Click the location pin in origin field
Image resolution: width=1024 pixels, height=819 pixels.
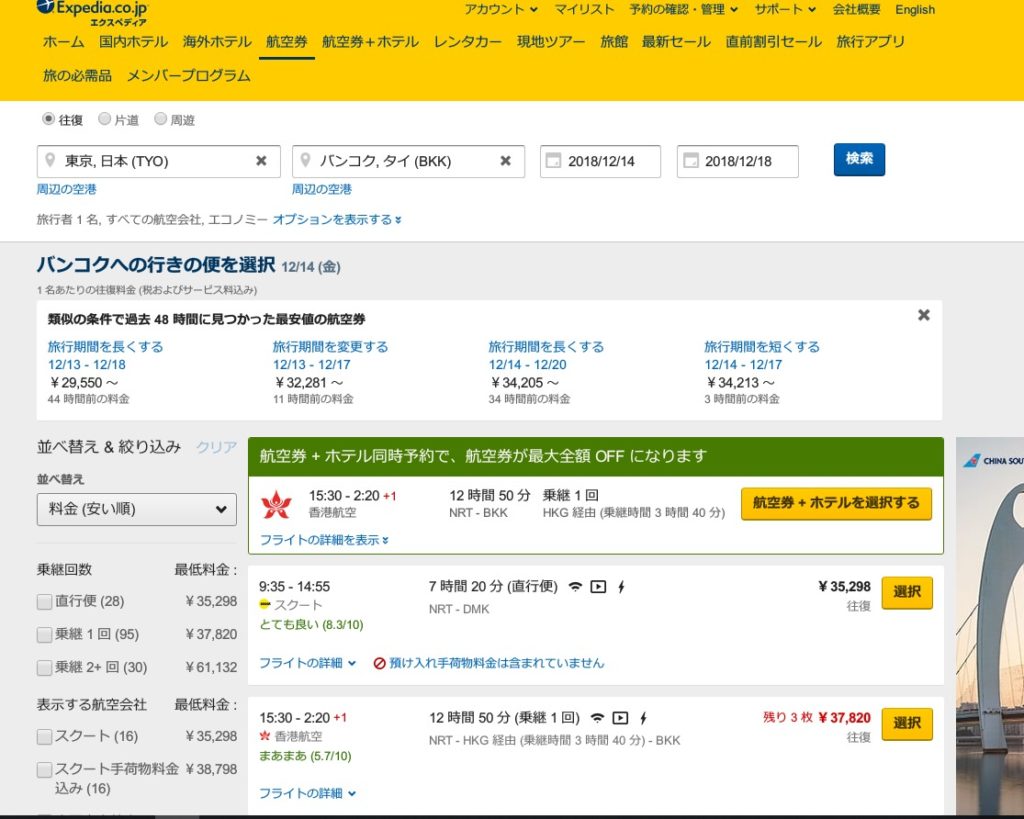50,160
